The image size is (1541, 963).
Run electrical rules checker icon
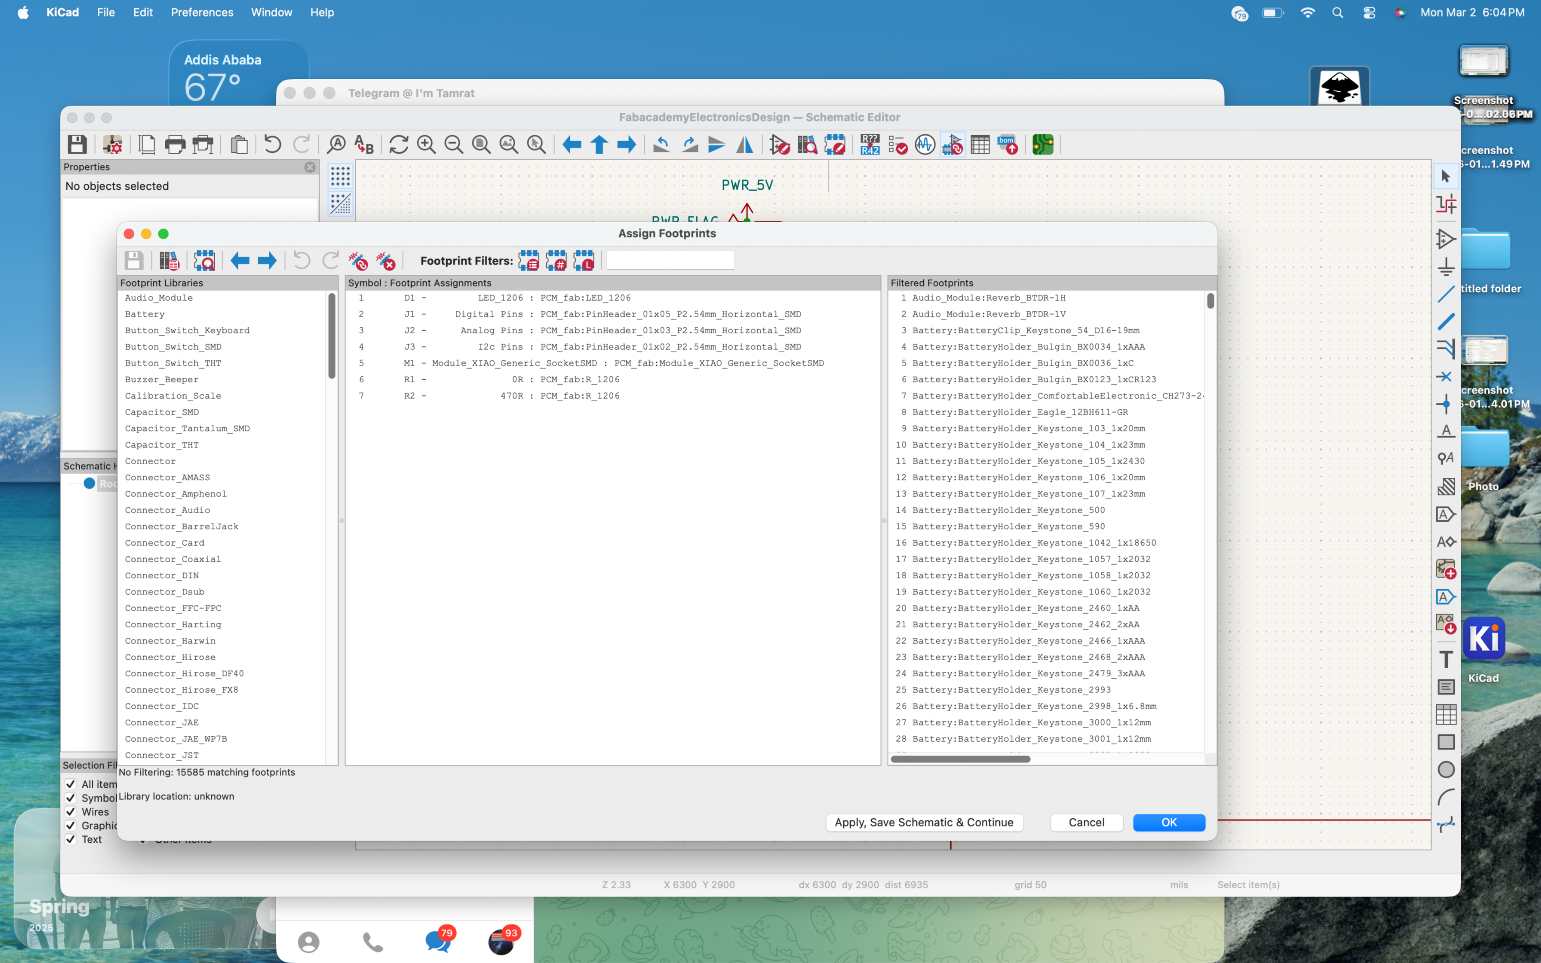(898, 145)
